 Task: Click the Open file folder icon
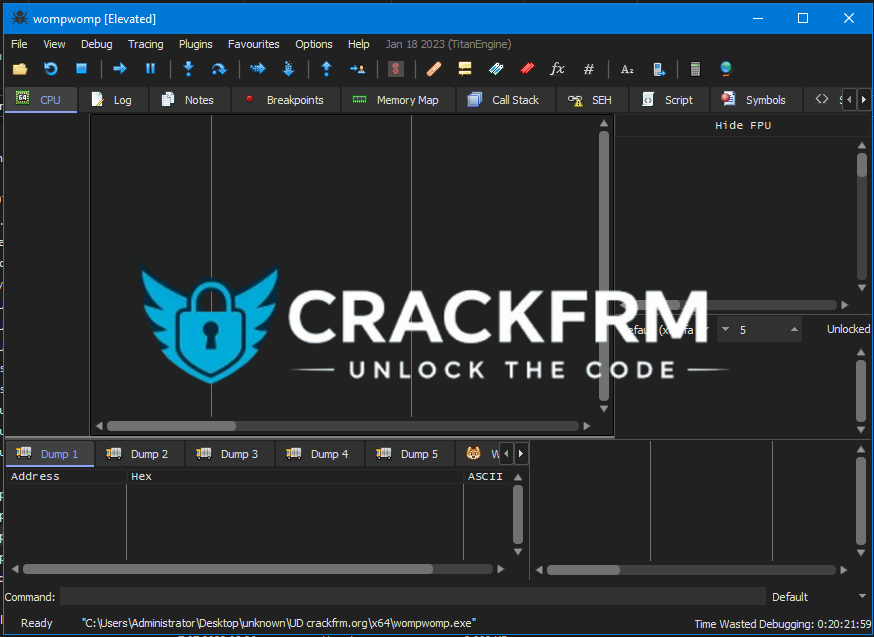(20, 69)
